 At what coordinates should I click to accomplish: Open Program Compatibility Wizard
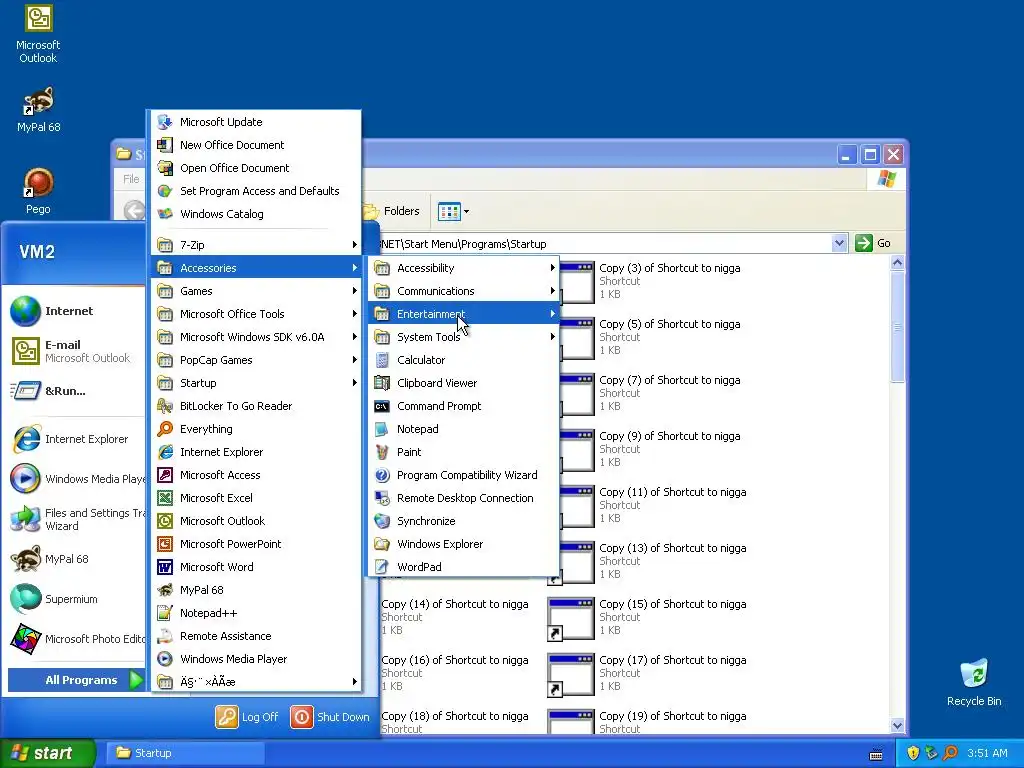(x=464, y=475)
